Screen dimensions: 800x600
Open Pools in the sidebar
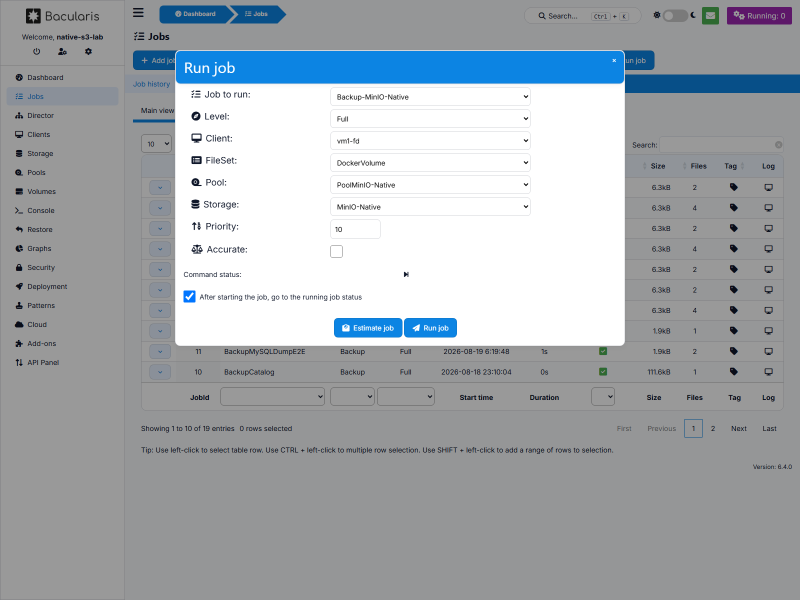pos(62,172)
